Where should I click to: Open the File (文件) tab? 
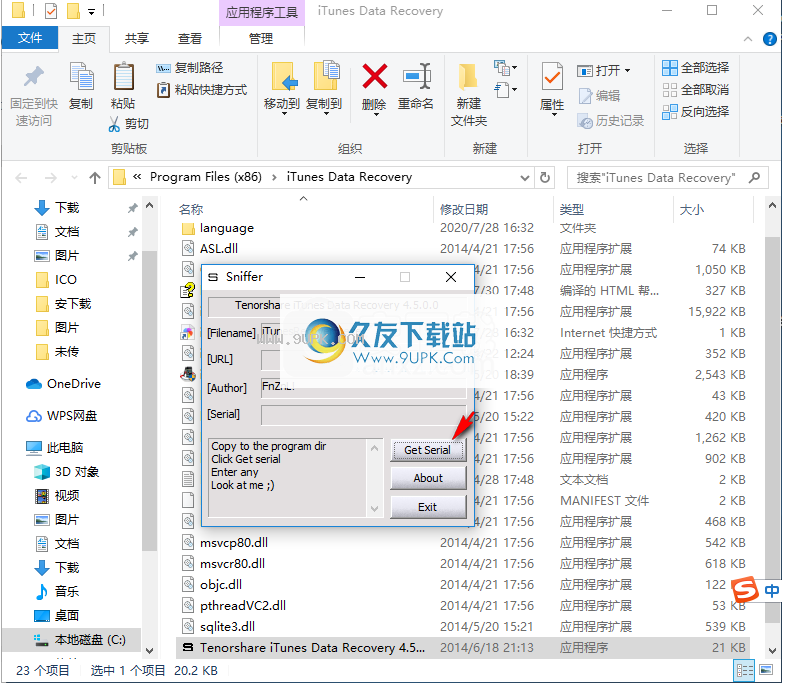[x=30, y=38]
